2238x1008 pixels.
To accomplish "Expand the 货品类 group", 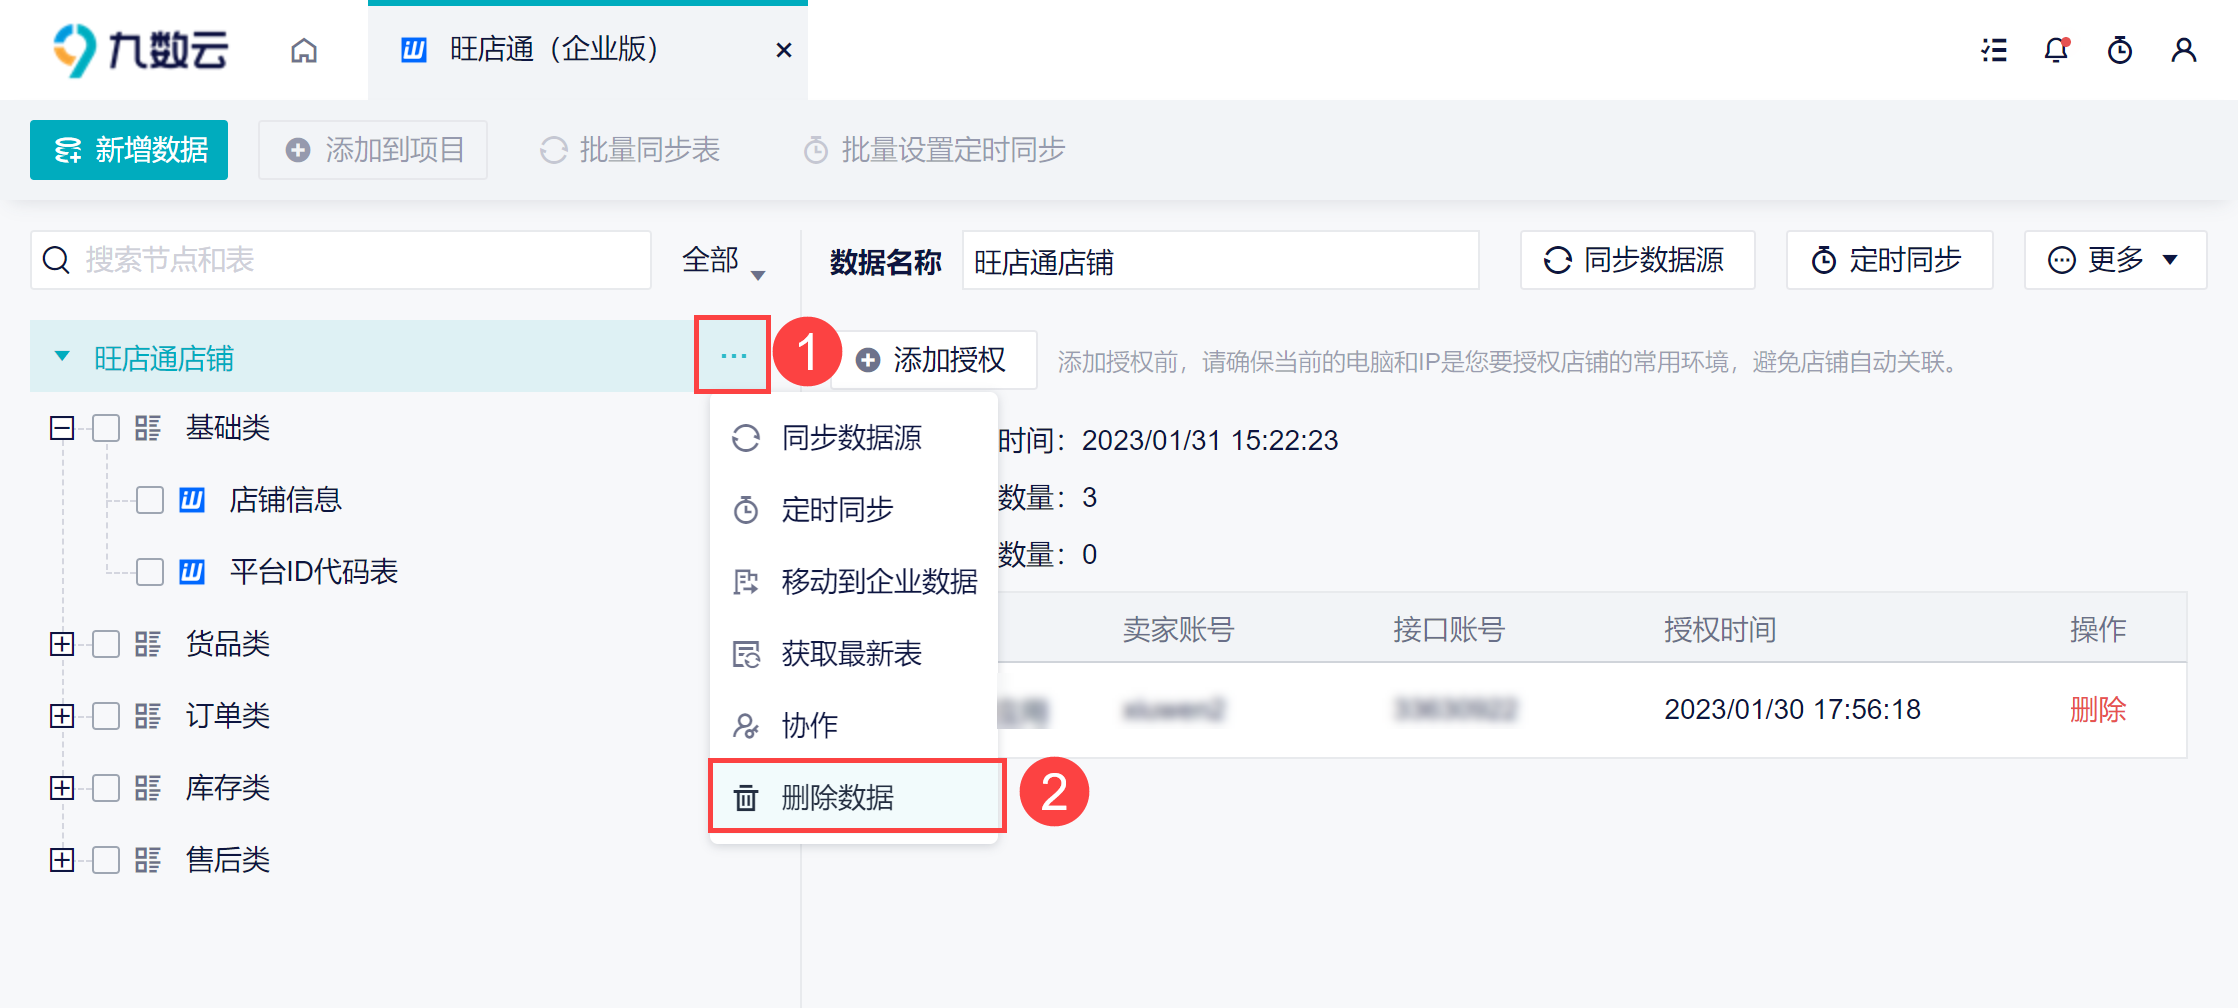I will (62, 644).
